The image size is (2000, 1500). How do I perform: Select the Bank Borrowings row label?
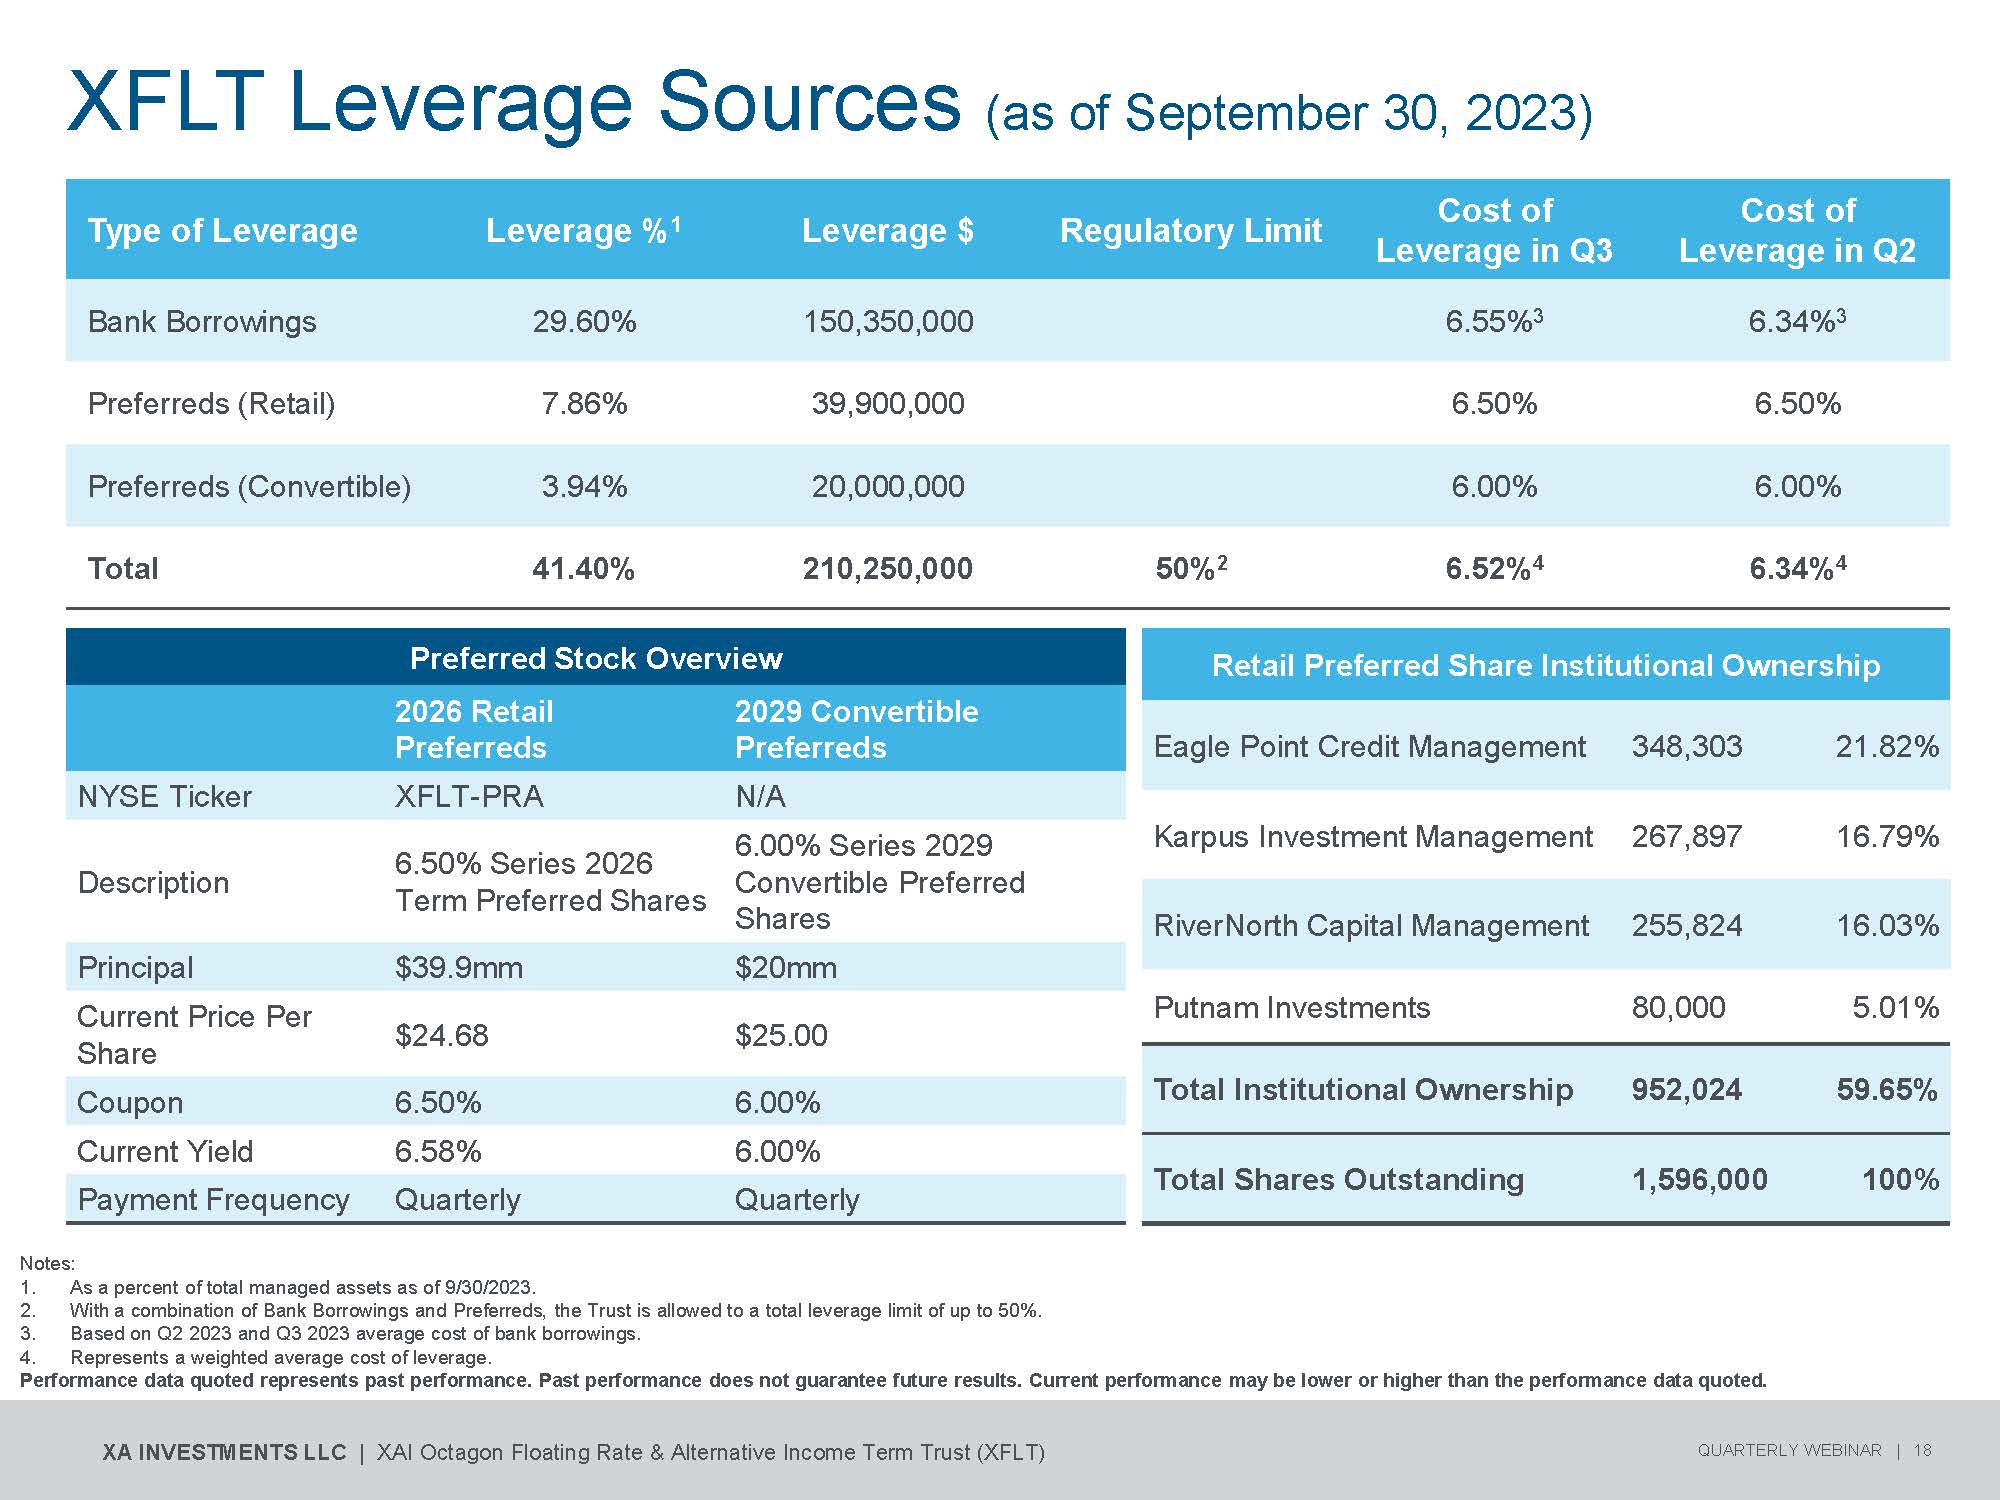202,322
